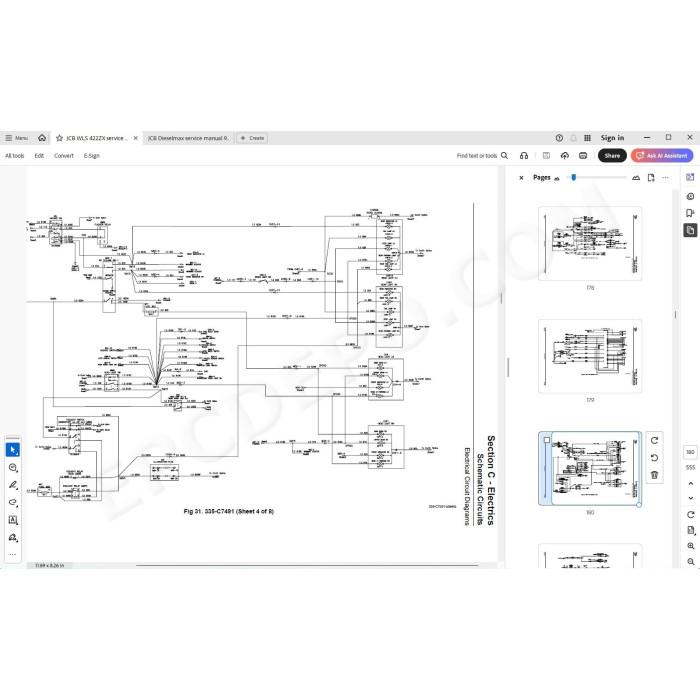Select the add text box tool
This screenshot has height=700, width=700.
12,520
